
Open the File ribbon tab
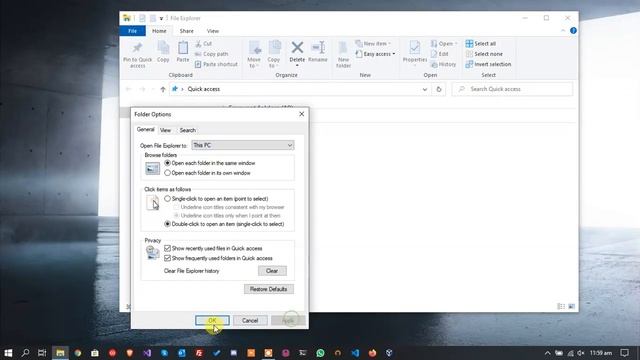tap(132, 31)
